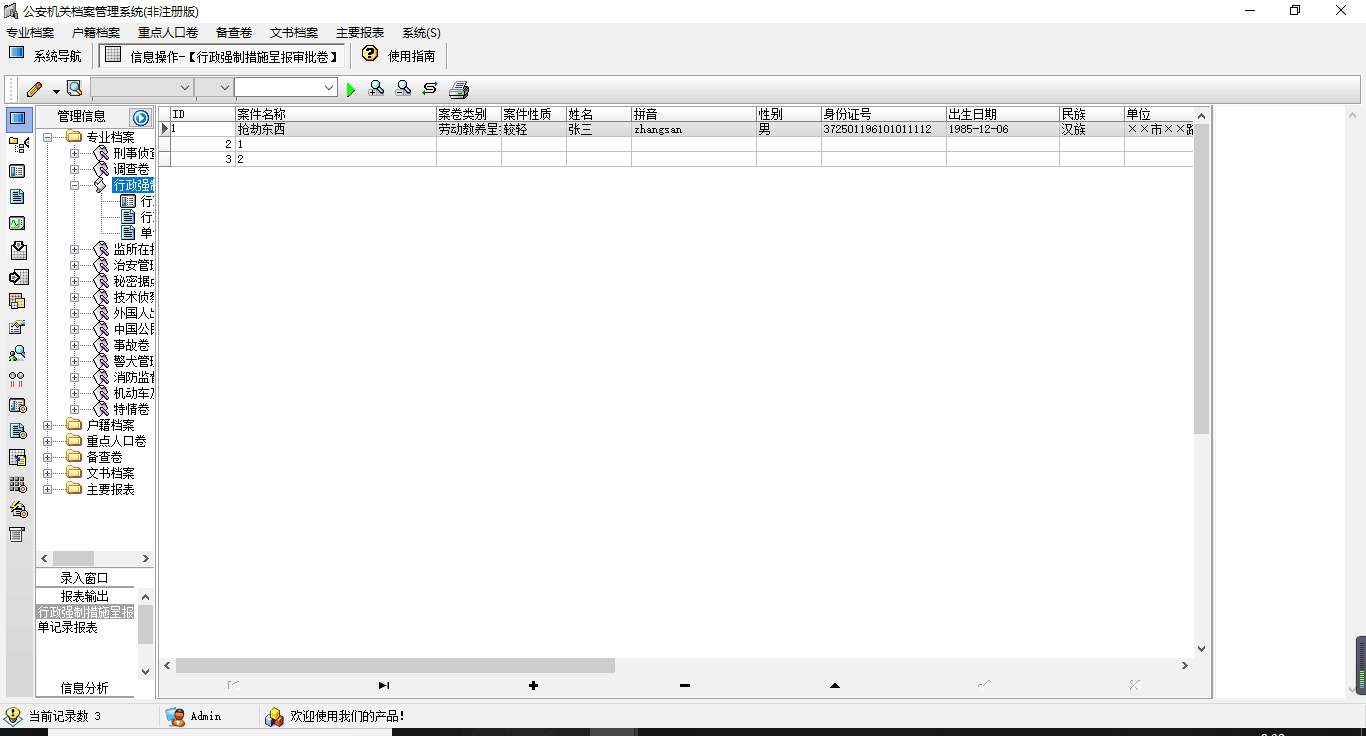Click the 信息分析 panel header

(x=84, y=688)
